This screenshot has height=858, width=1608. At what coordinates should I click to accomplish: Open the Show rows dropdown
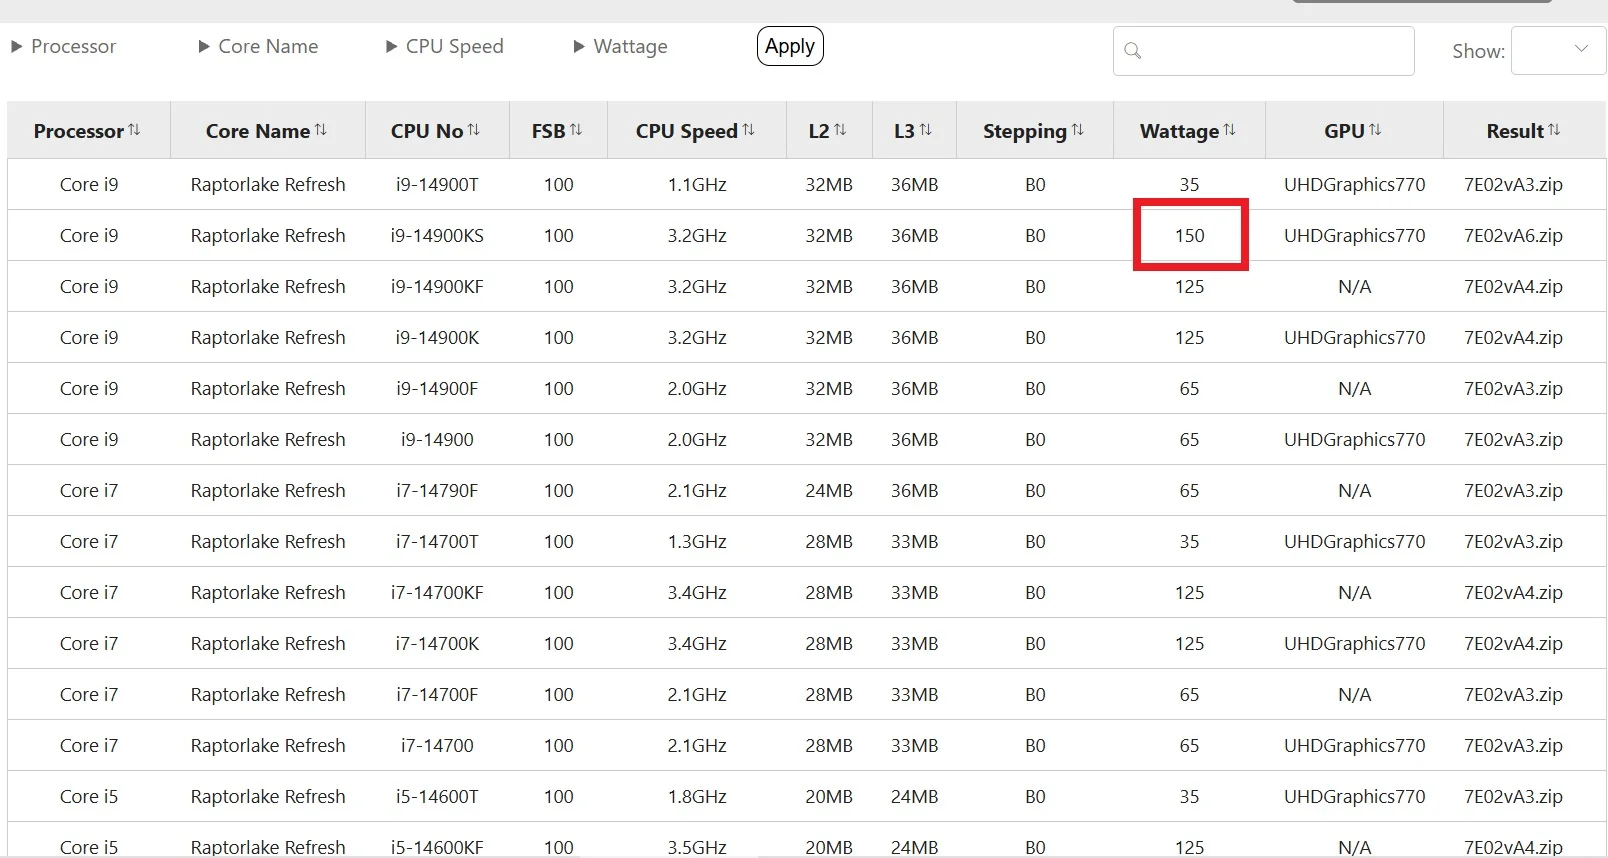[x=1558, y=50]
